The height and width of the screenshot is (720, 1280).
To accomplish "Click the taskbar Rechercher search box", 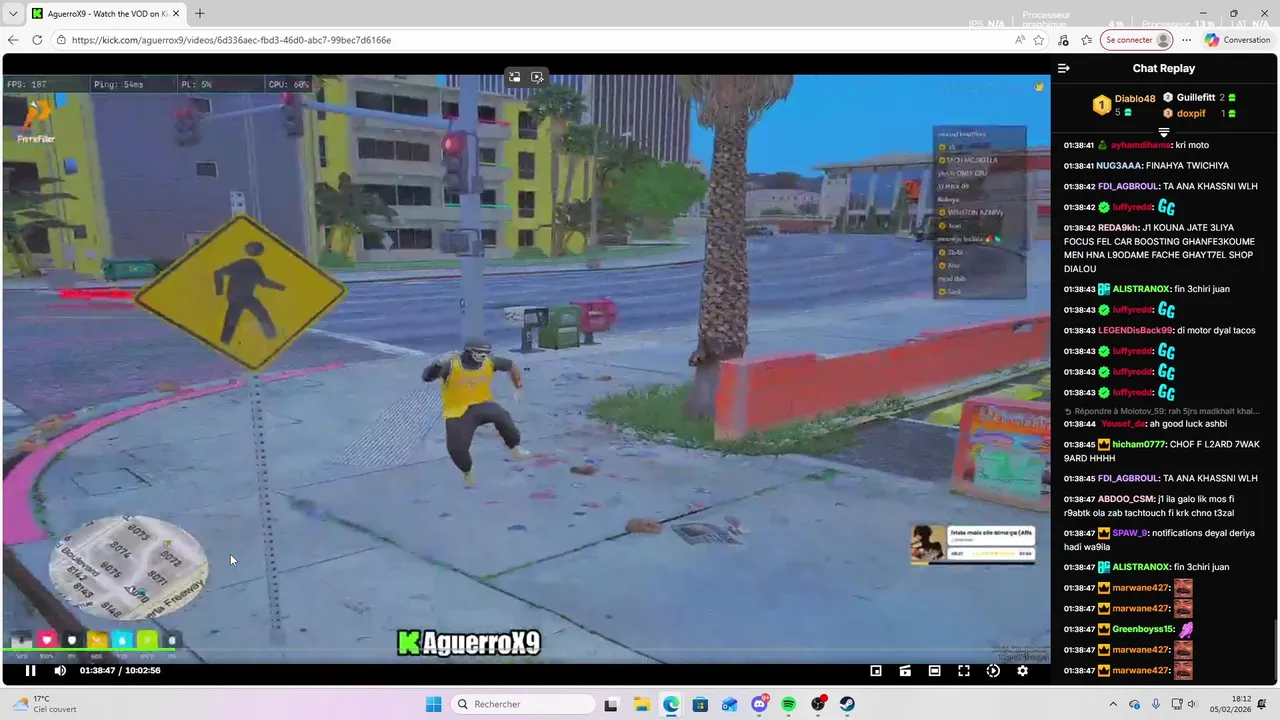I will pyautogui.click(x=523, y=705).
